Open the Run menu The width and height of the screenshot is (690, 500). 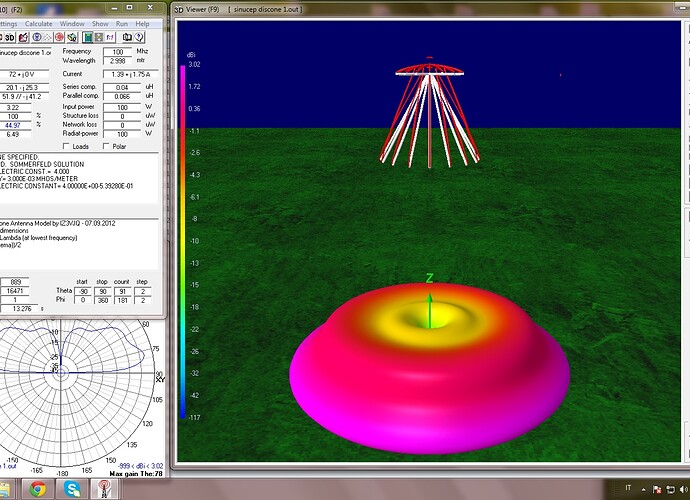[122, 22]
